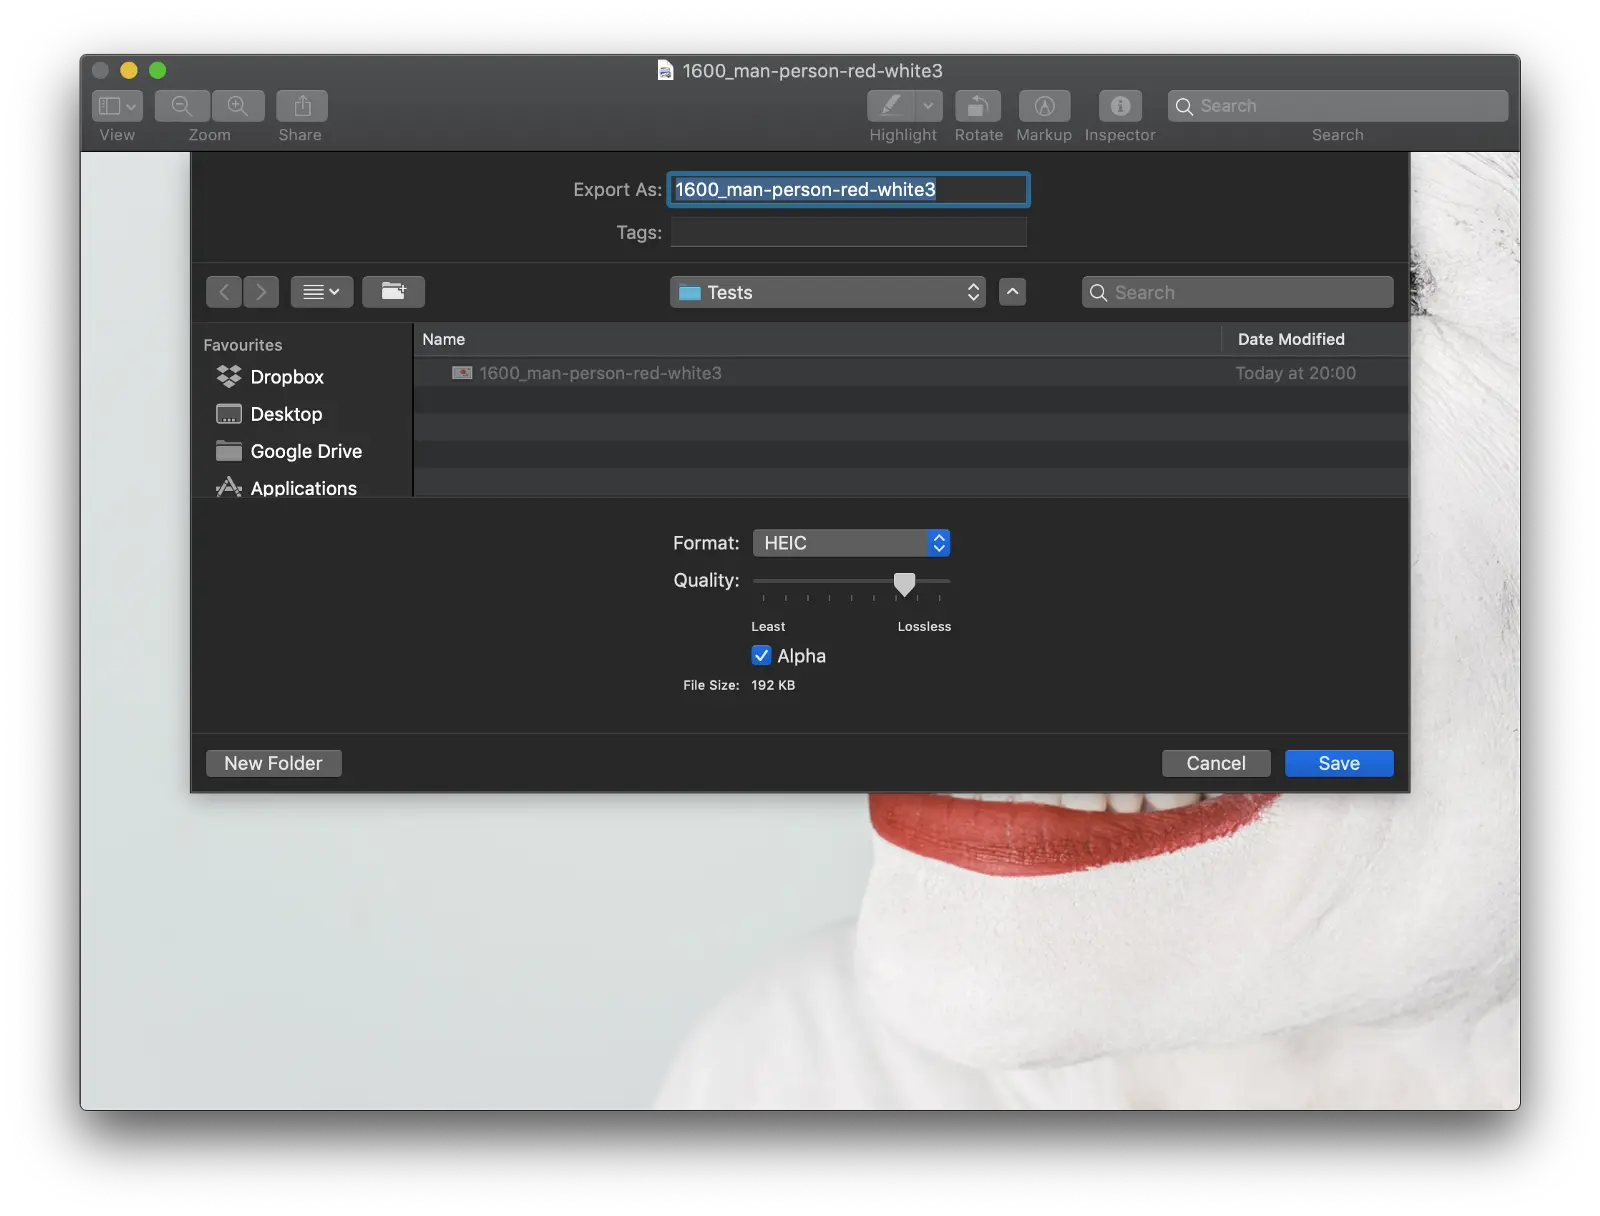Go back in folder navigation
The height and width of the screenshot is (1216, 1600).
224,292
